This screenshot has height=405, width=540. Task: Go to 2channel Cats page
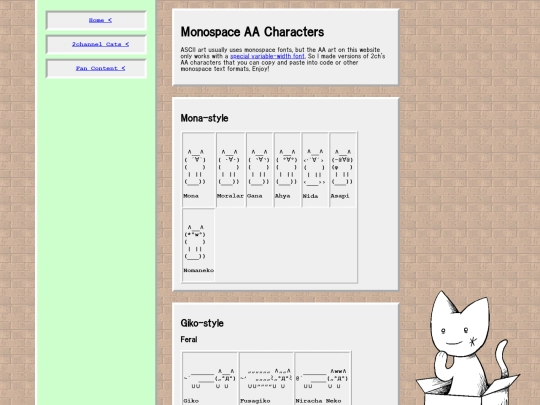(x=100, y=44)
